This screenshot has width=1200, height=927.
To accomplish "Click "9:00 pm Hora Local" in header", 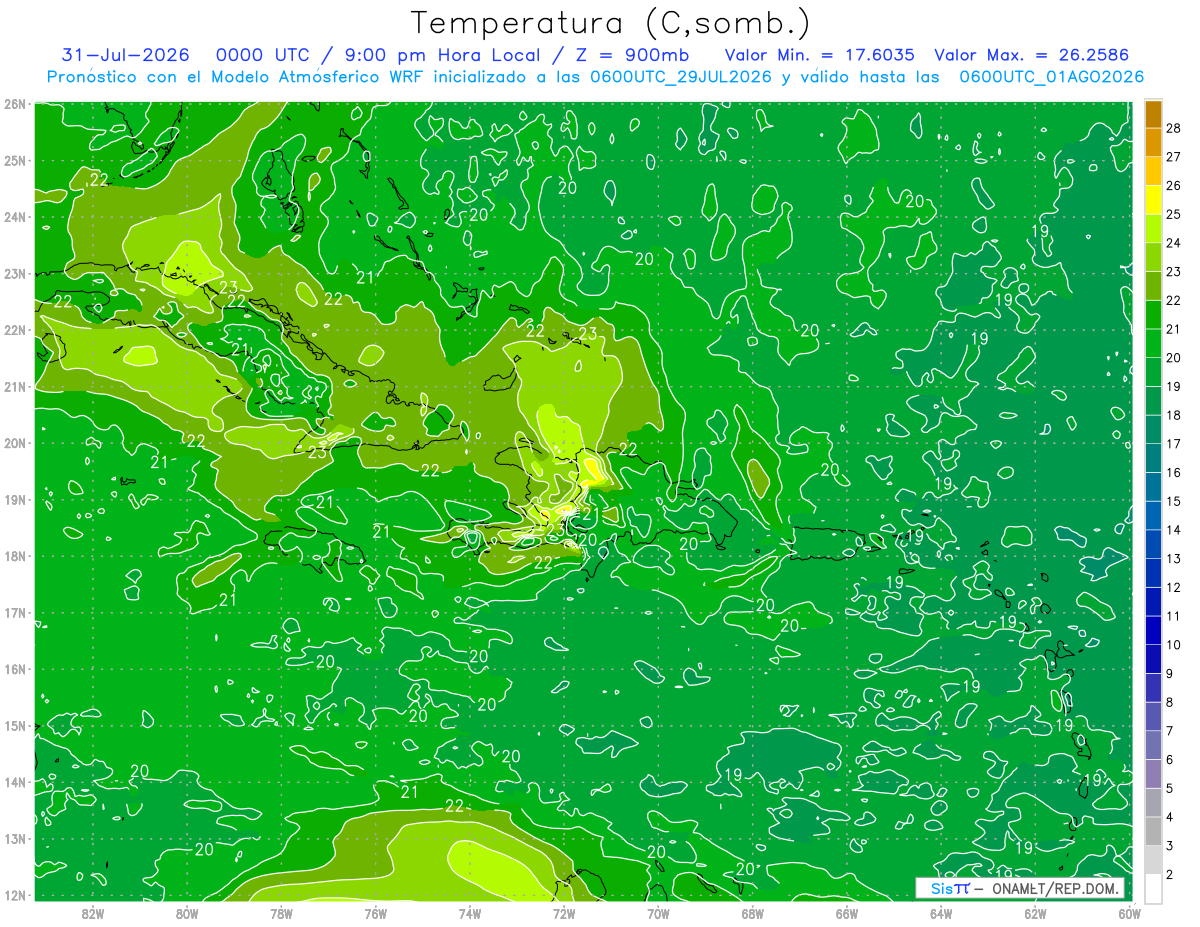I will pyautogui.click(x=444, y=55).
